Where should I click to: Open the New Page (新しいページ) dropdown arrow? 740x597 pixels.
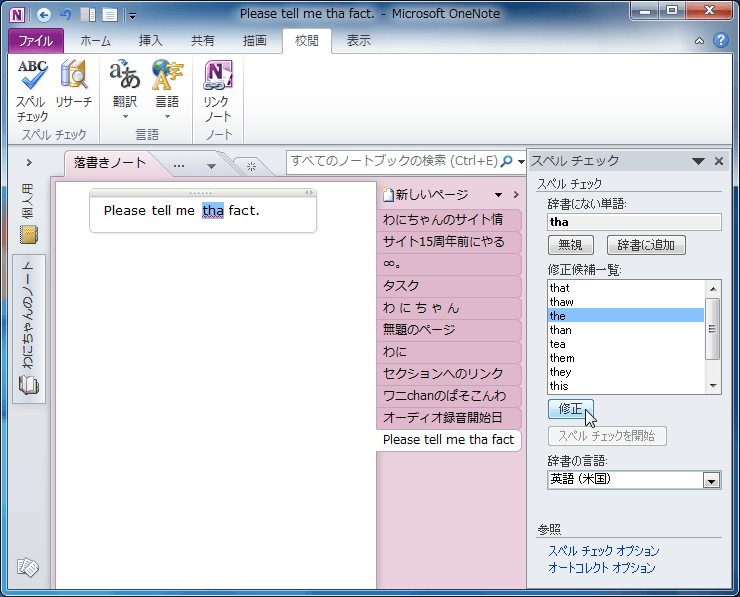pos(498,195)
